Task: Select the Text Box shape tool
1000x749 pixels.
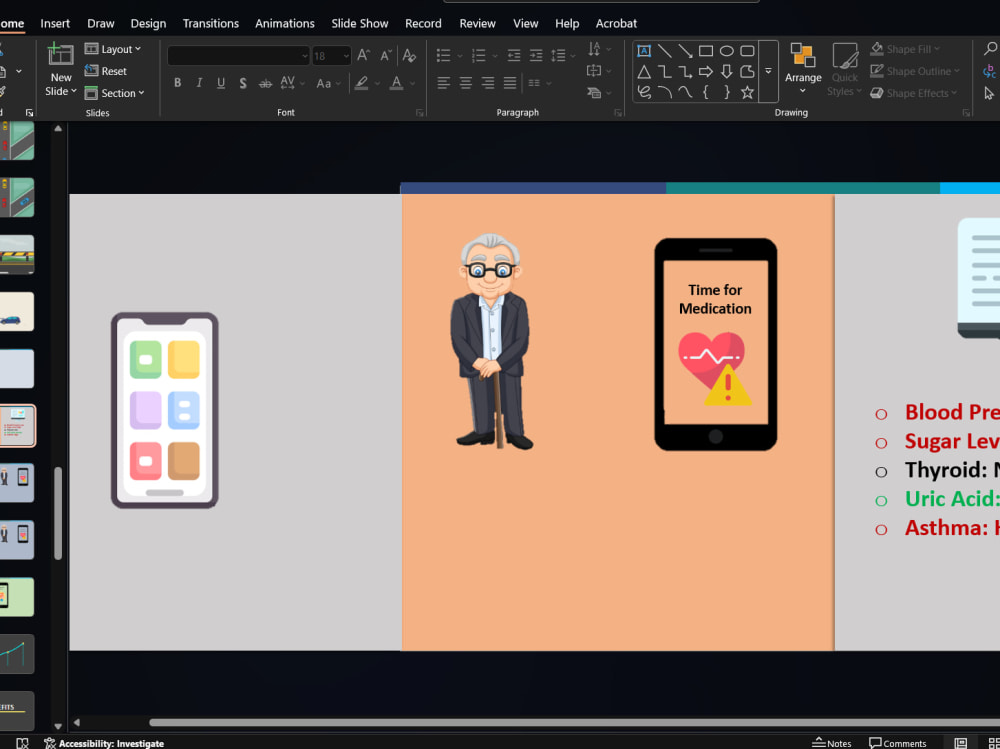Action: 644,51
